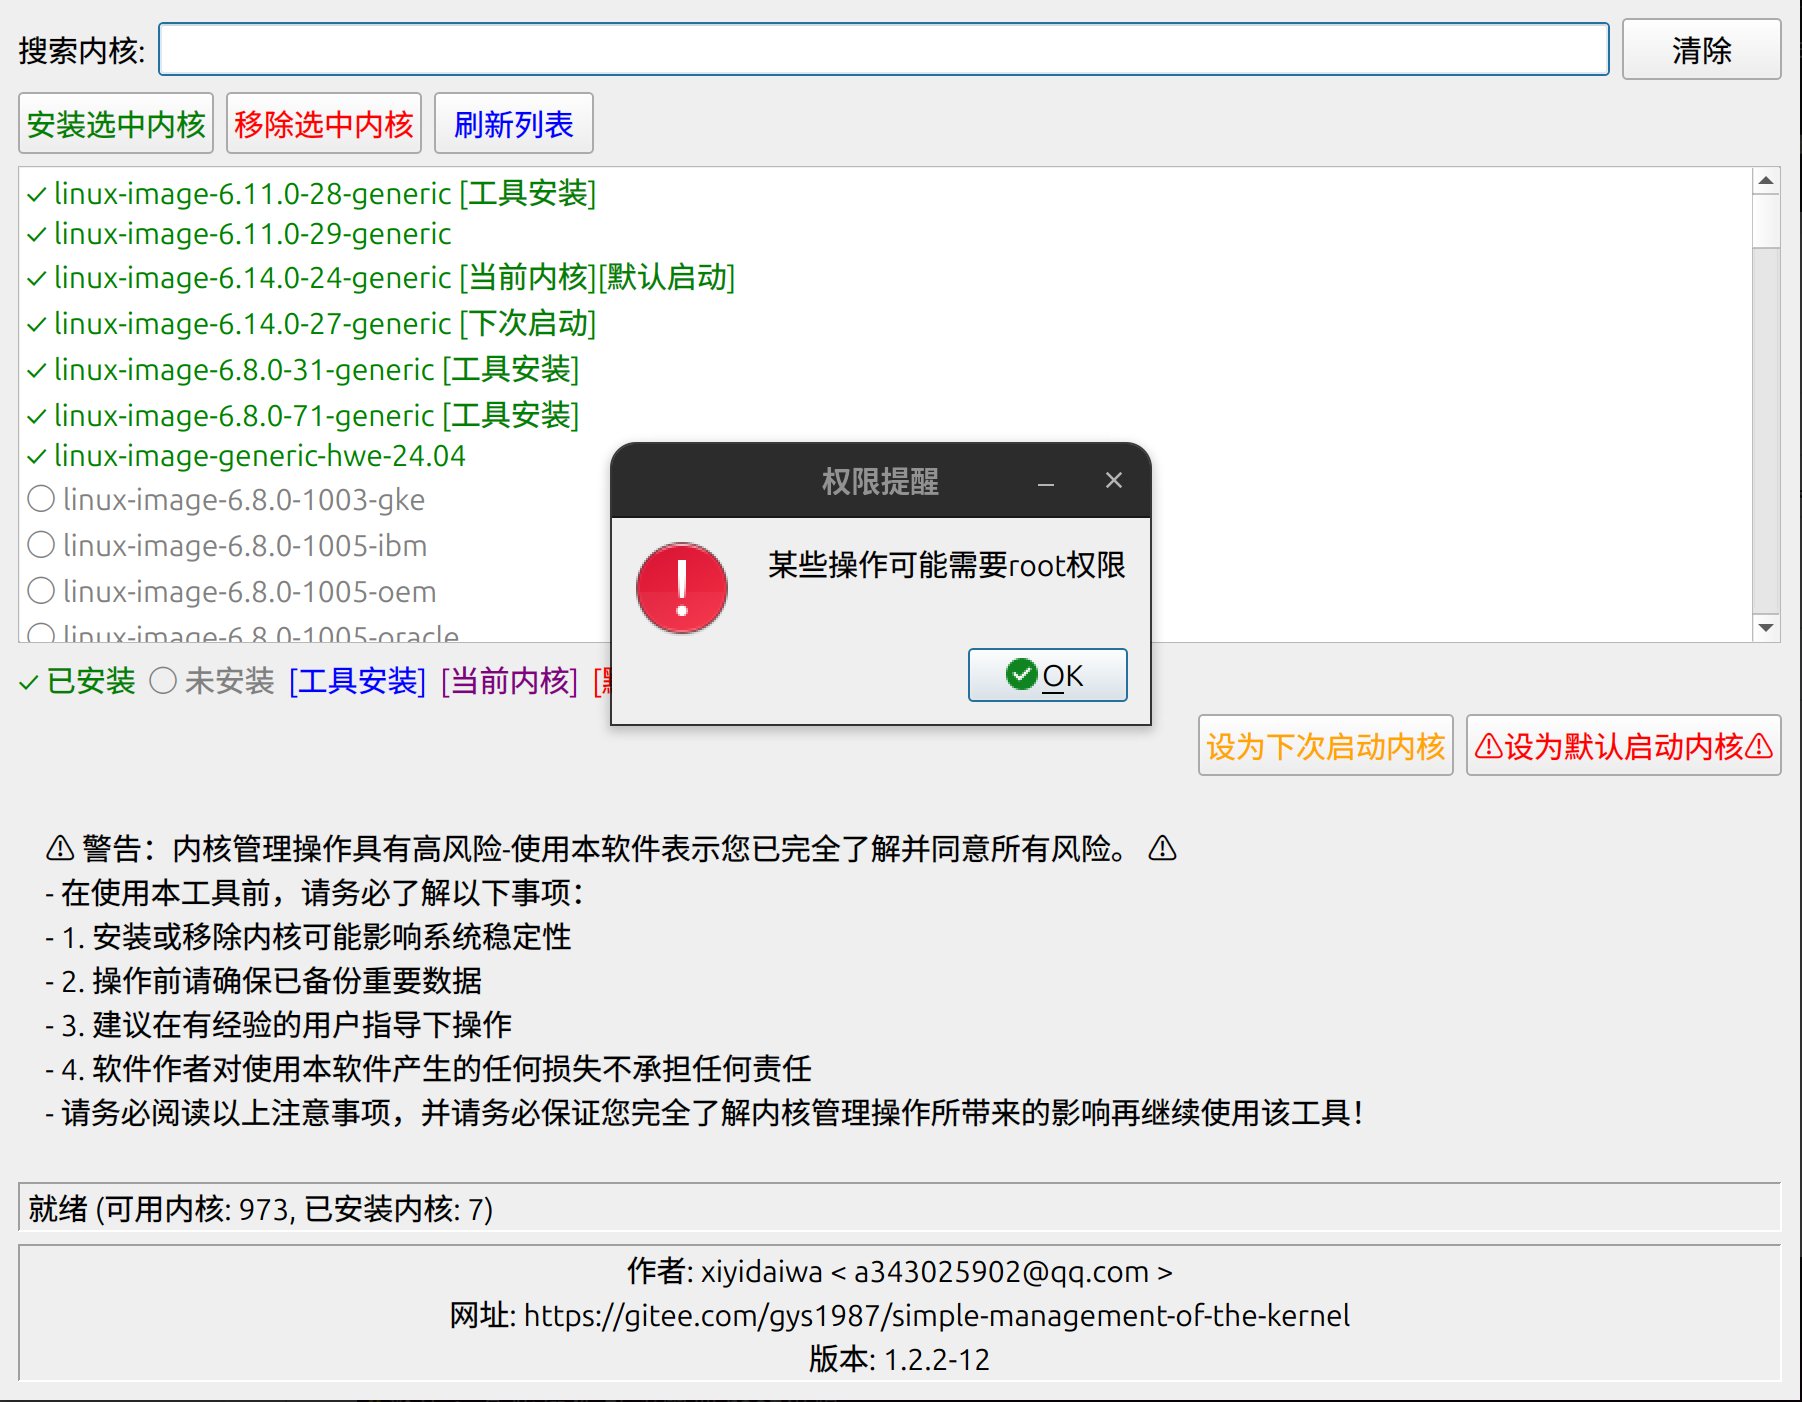Screen dimensions: 1802x1402
Task: Click checkmark icon of linux-image-generic-hwe-24.04
Action: click(37, 457)
